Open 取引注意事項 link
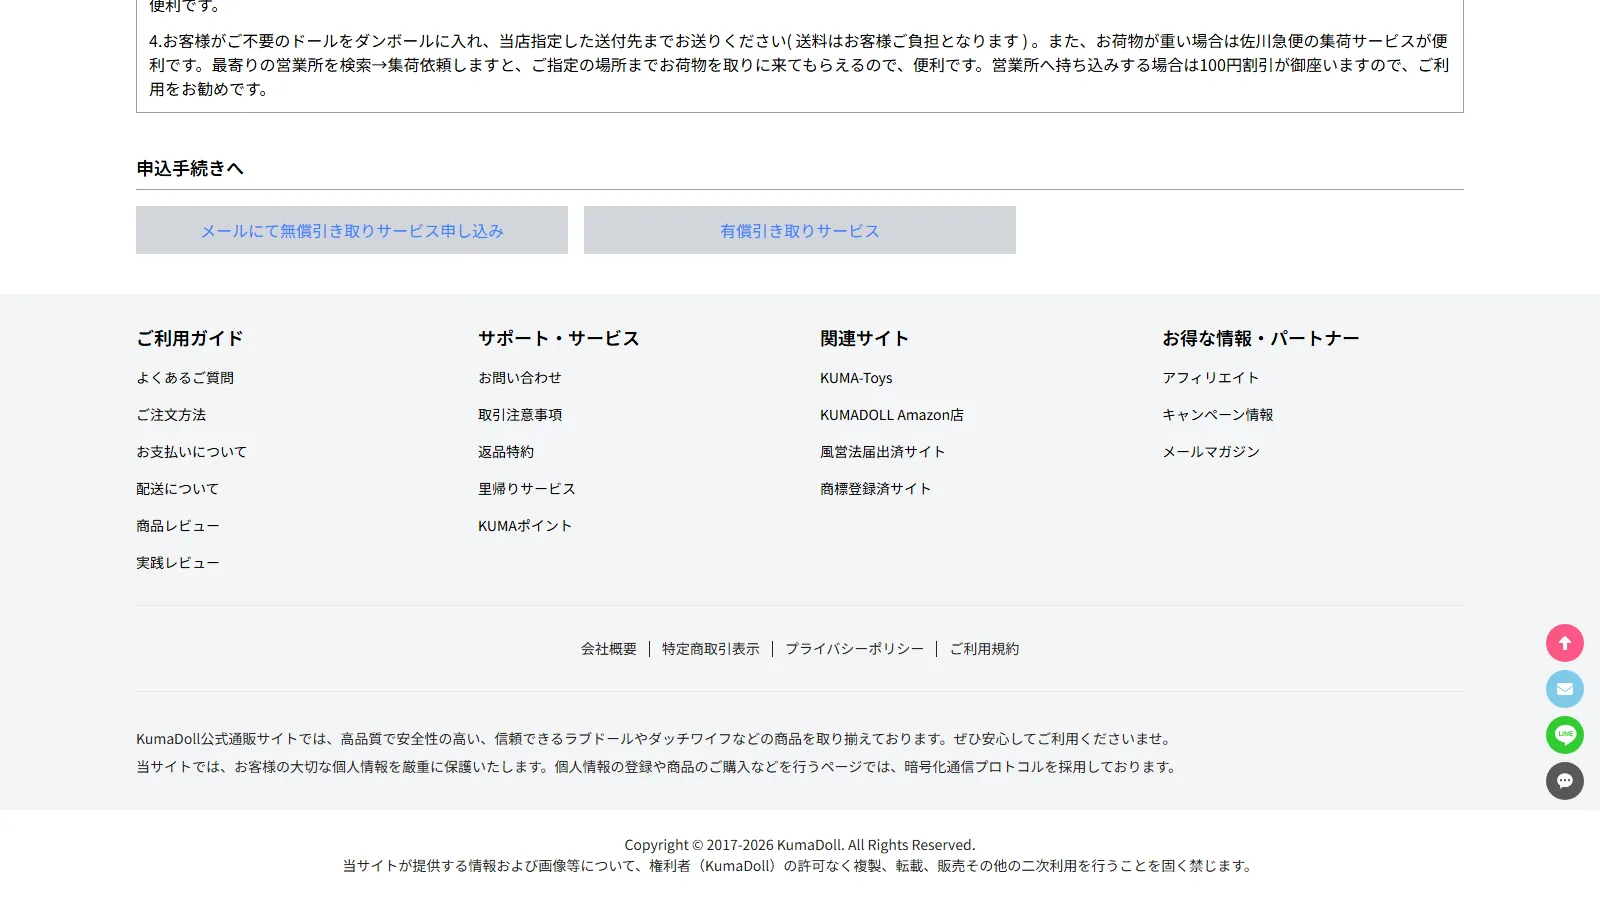 tap(520, 415)
